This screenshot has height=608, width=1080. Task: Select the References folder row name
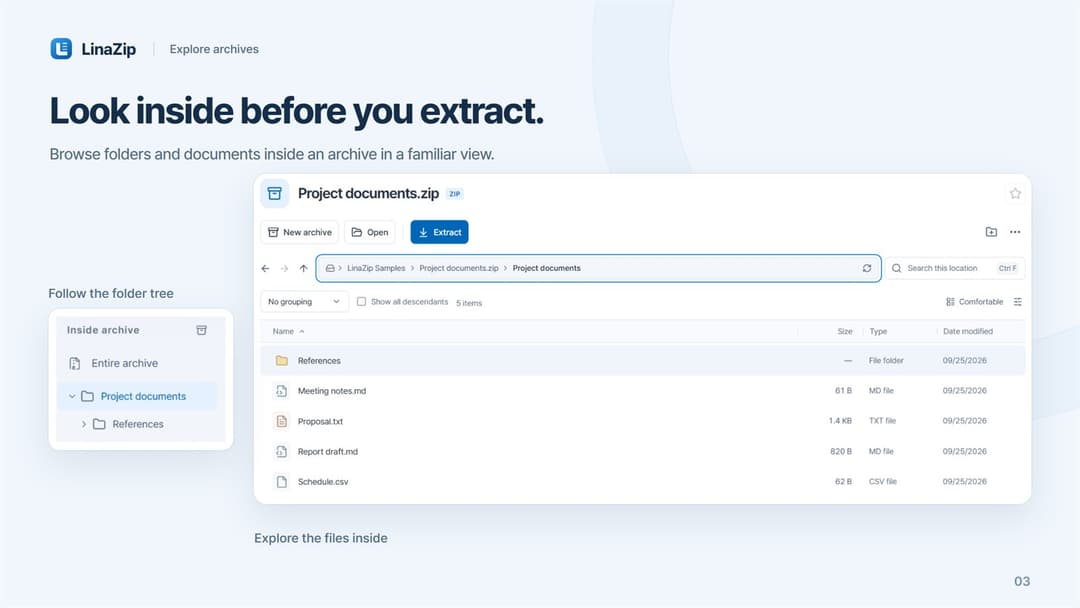[319, 361]
